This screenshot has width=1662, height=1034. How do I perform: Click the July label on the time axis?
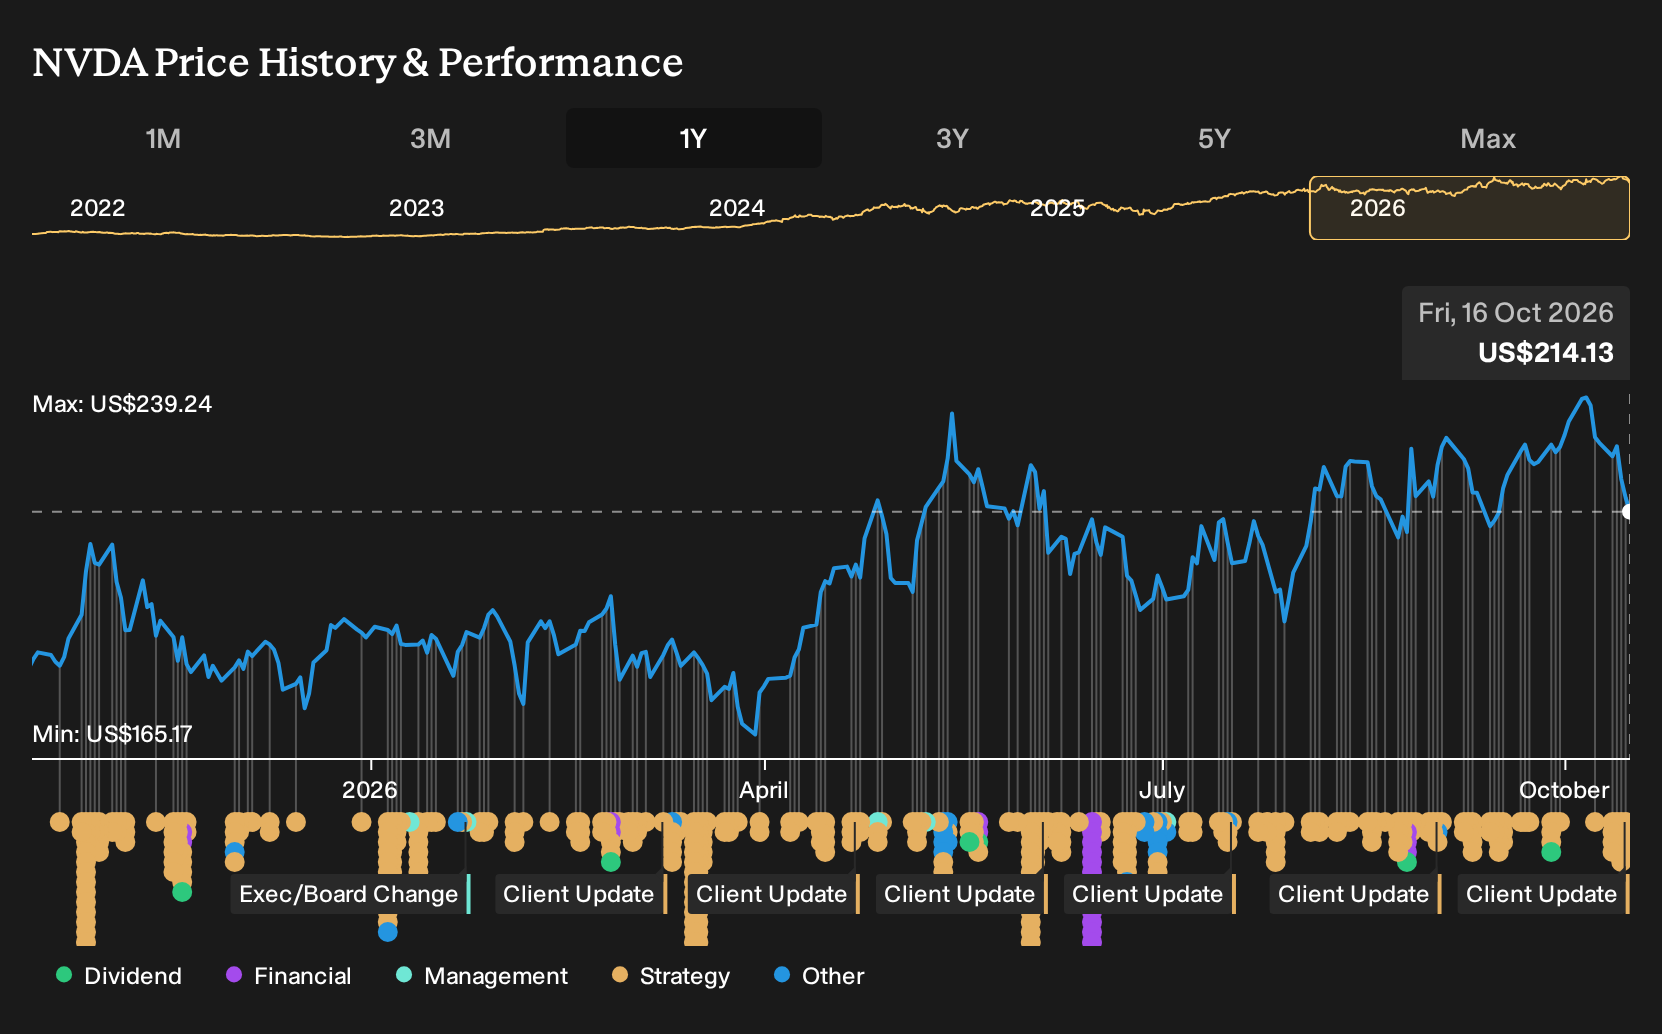tap(1162, 790)
